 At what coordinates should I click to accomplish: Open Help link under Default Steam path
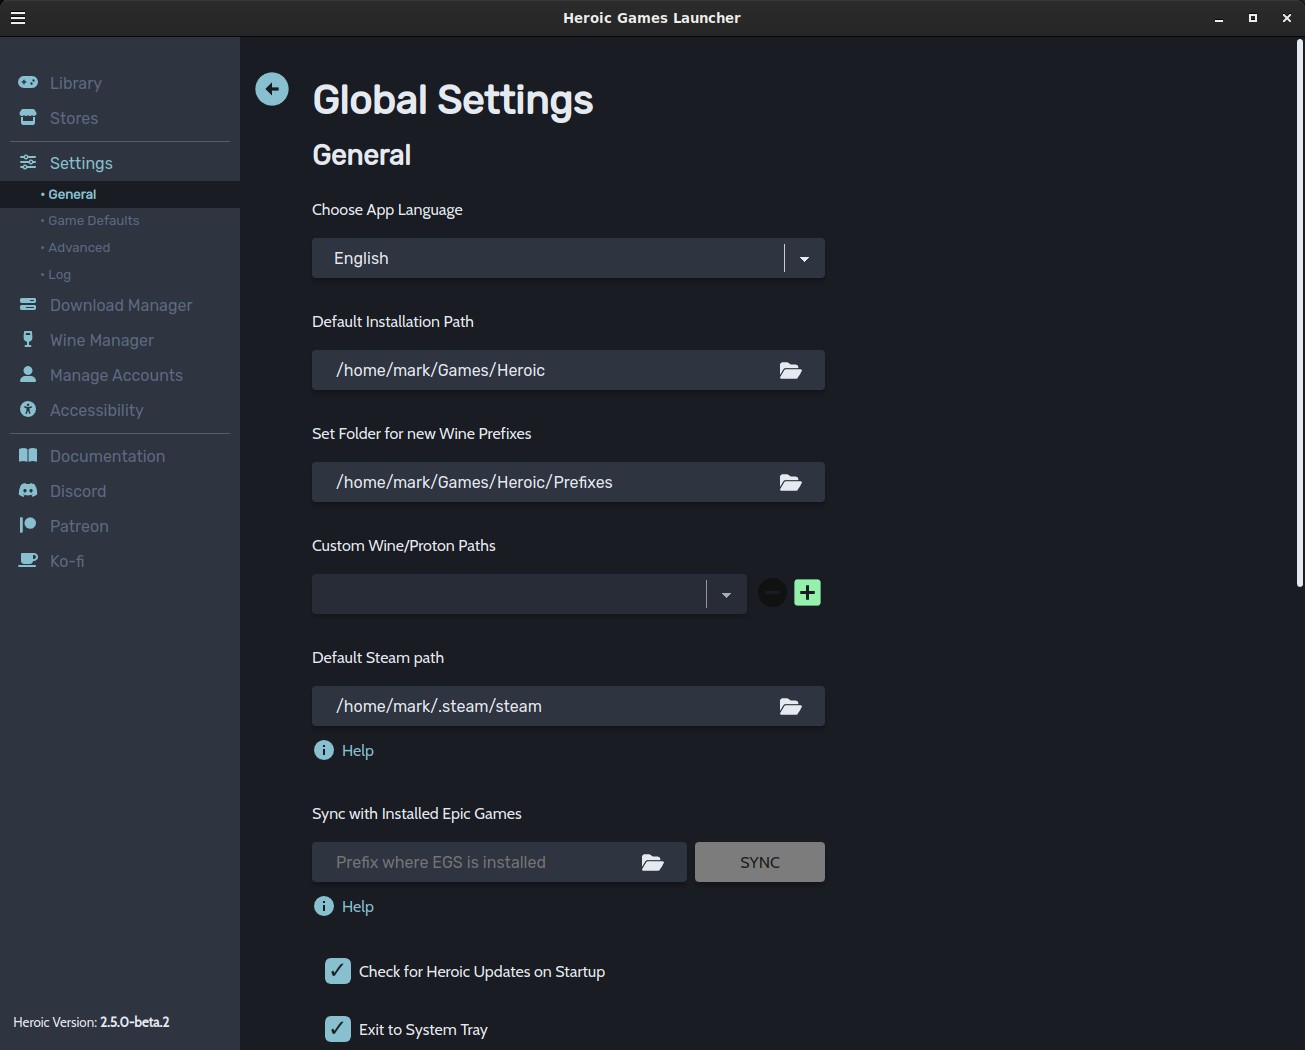[357, 750]
